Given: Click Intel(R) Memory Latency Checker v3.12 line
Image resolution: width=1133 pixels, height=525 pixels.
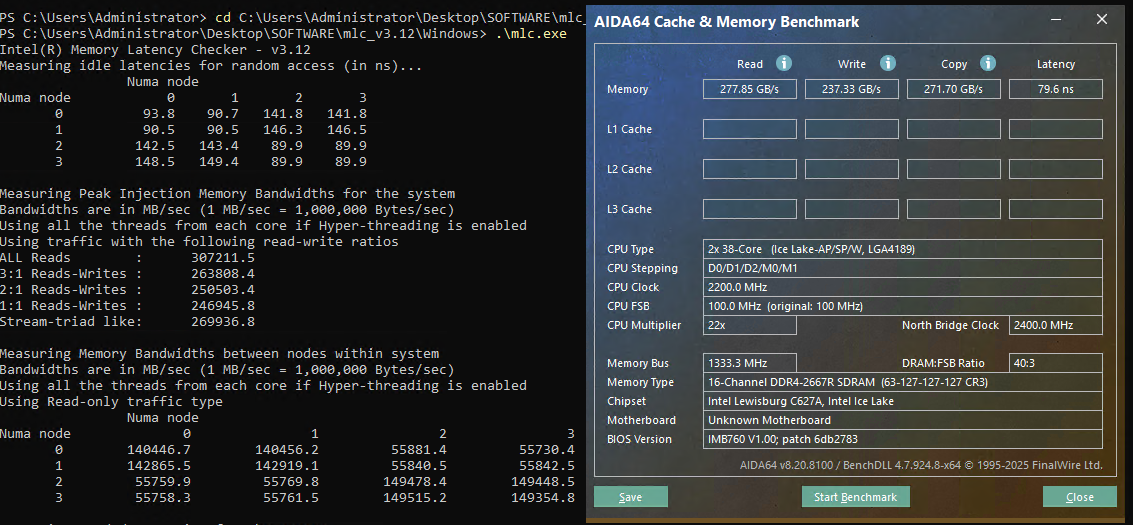Looking at the screenshot, I should [155, 50].
